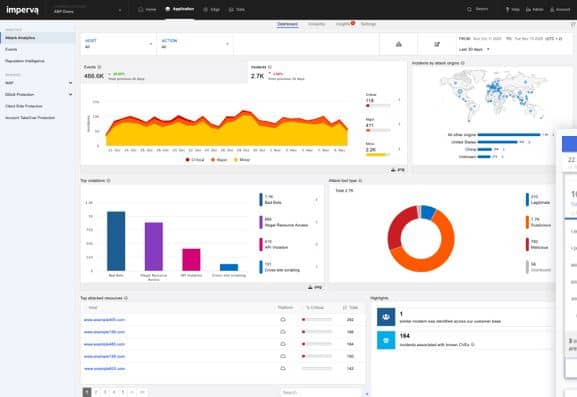Click the search field below the resources table
This screenshot has width=577, height=397.
[320, 392]
